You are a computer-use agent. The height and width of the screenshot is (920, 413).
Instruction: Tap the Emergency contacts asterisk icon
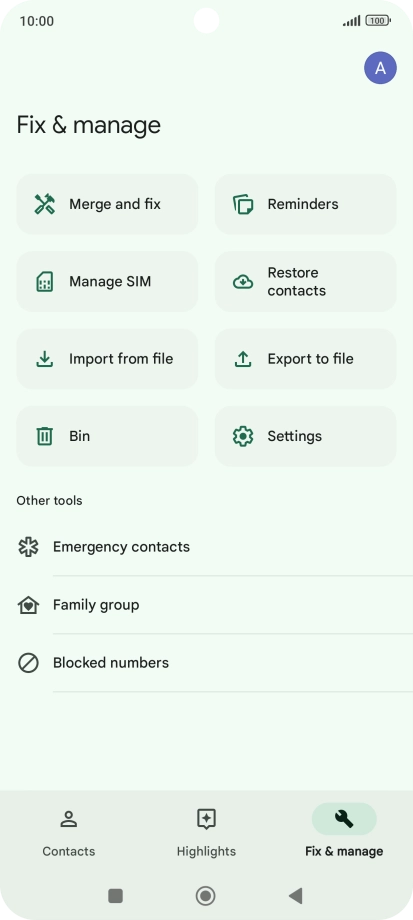click(28, 547)
